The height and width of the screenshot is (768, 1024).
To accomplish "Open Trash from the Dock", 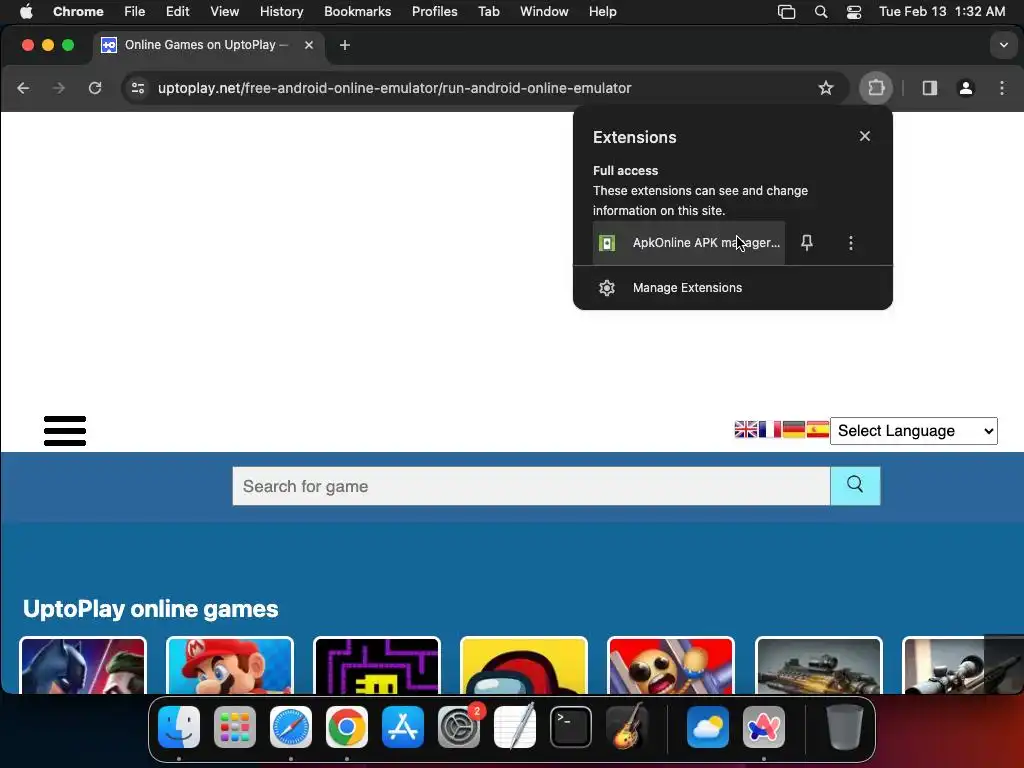I will coord(844,727).
